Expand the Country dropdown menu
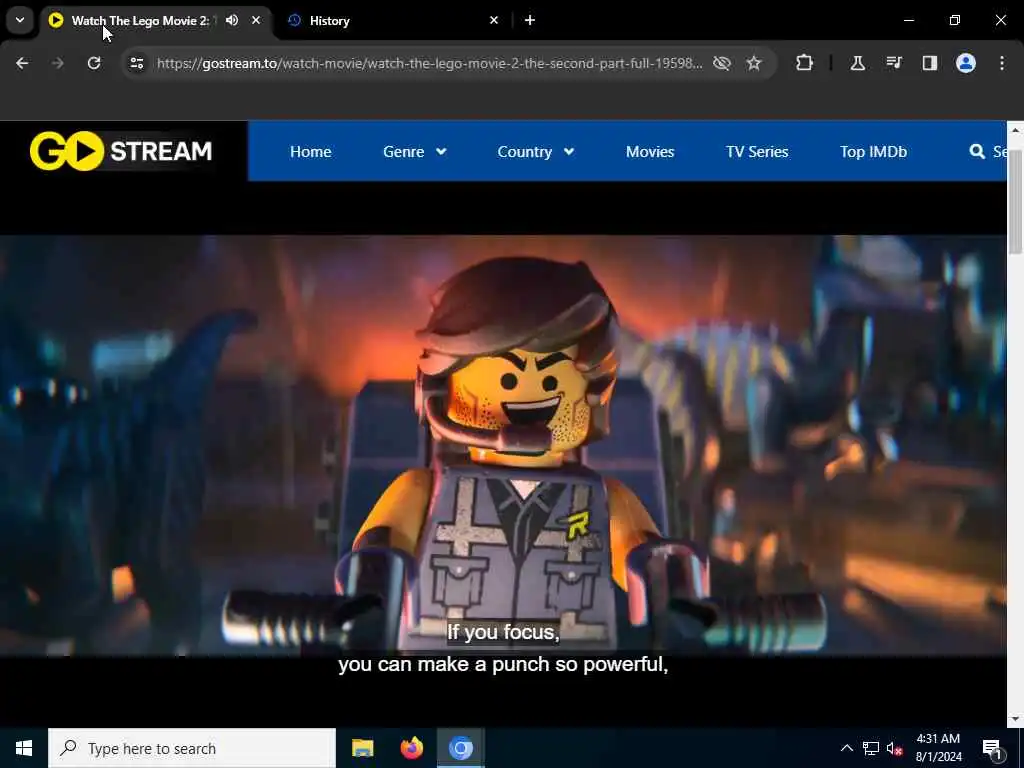 (536, 152)
